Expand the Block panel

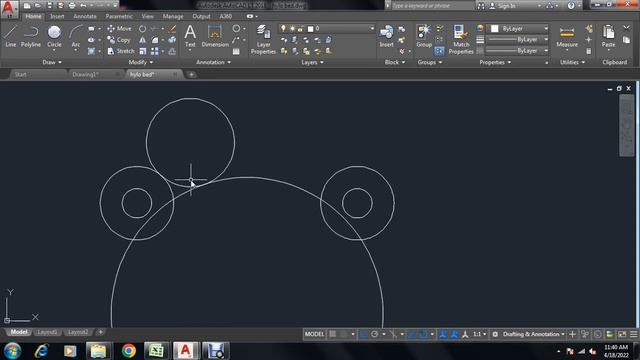coord(395,62)
